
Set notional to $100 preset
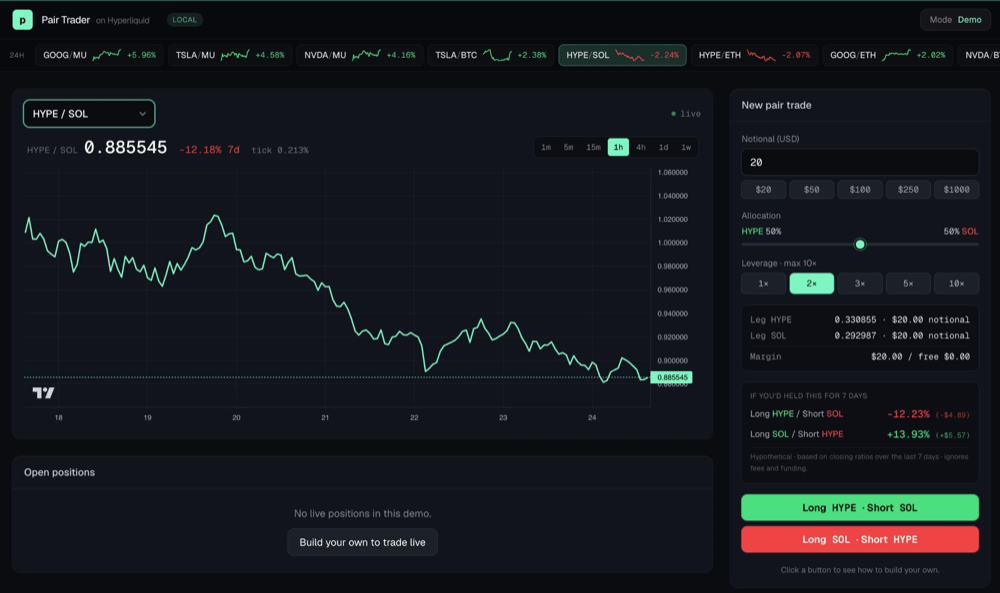click(860, 189)
